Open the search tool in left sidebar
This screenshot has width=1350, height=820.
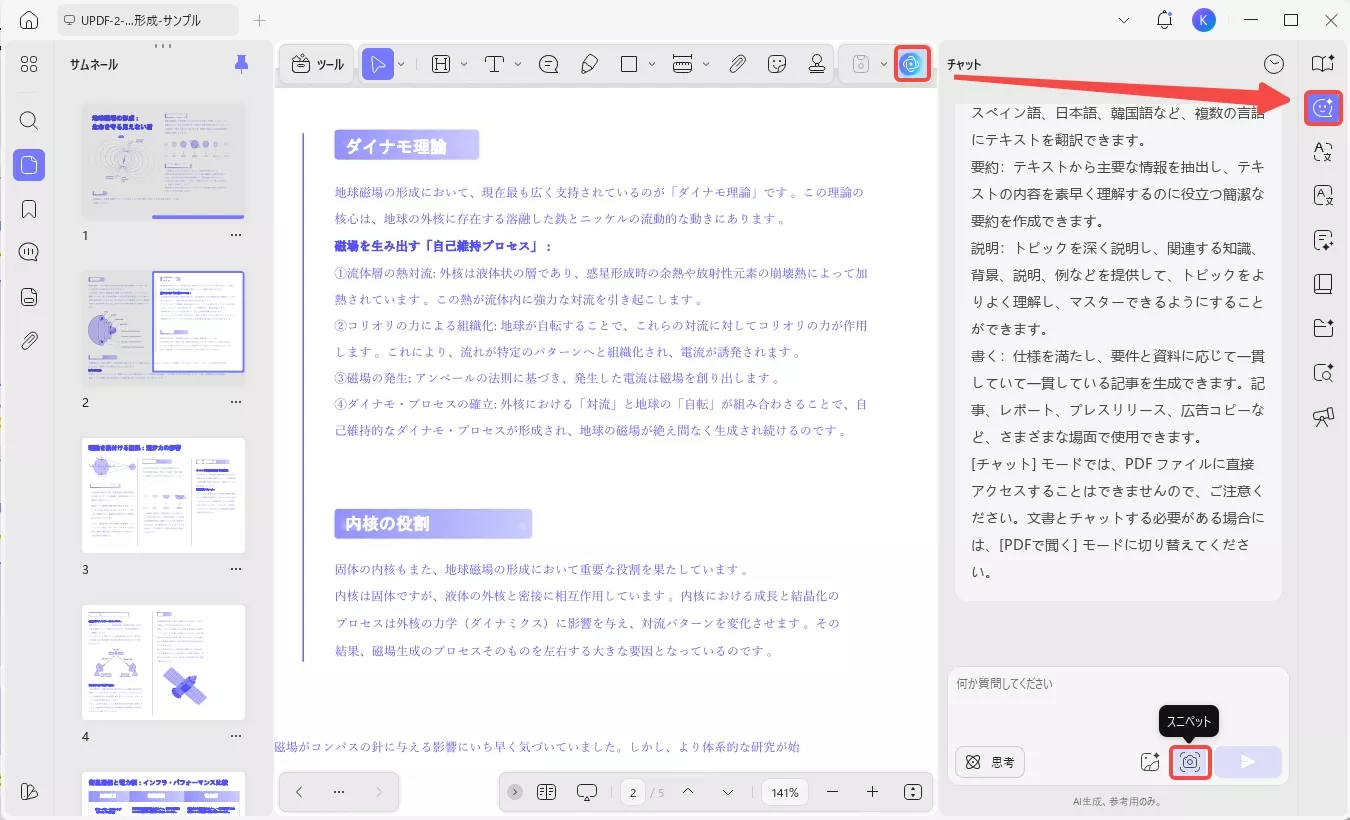click(x=28, y=120)
